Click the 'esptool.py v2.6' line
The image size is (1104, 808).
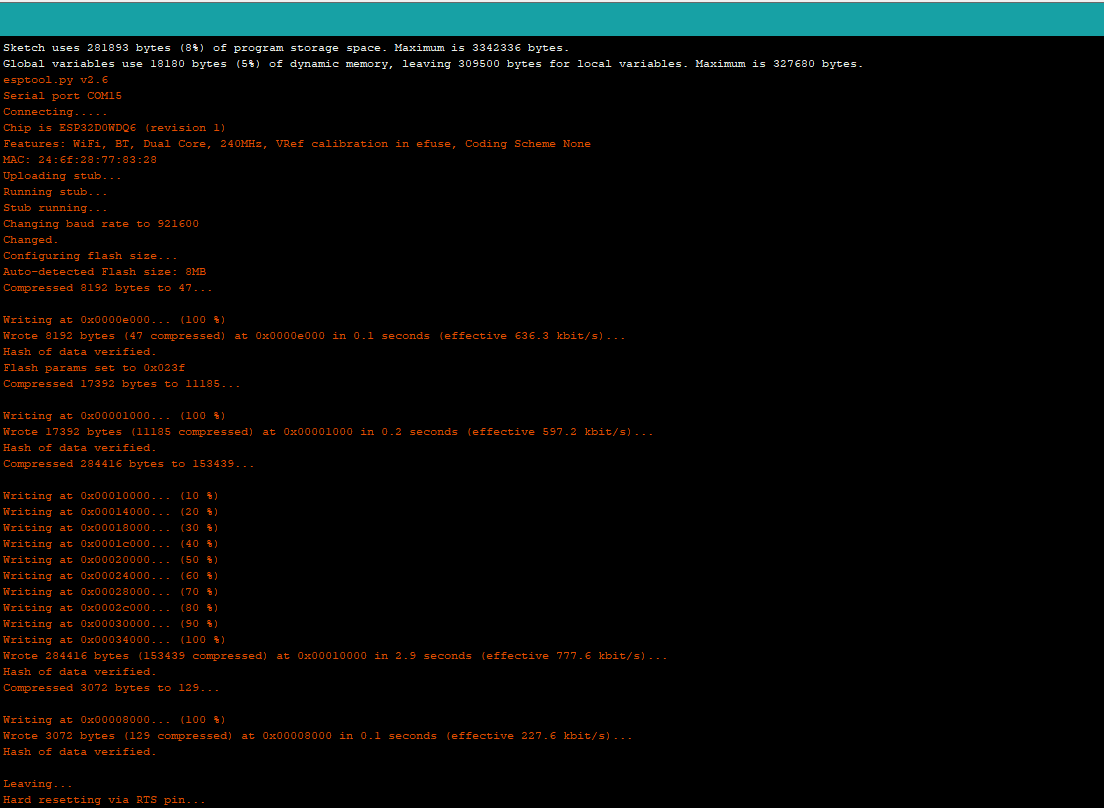[56, 80]
